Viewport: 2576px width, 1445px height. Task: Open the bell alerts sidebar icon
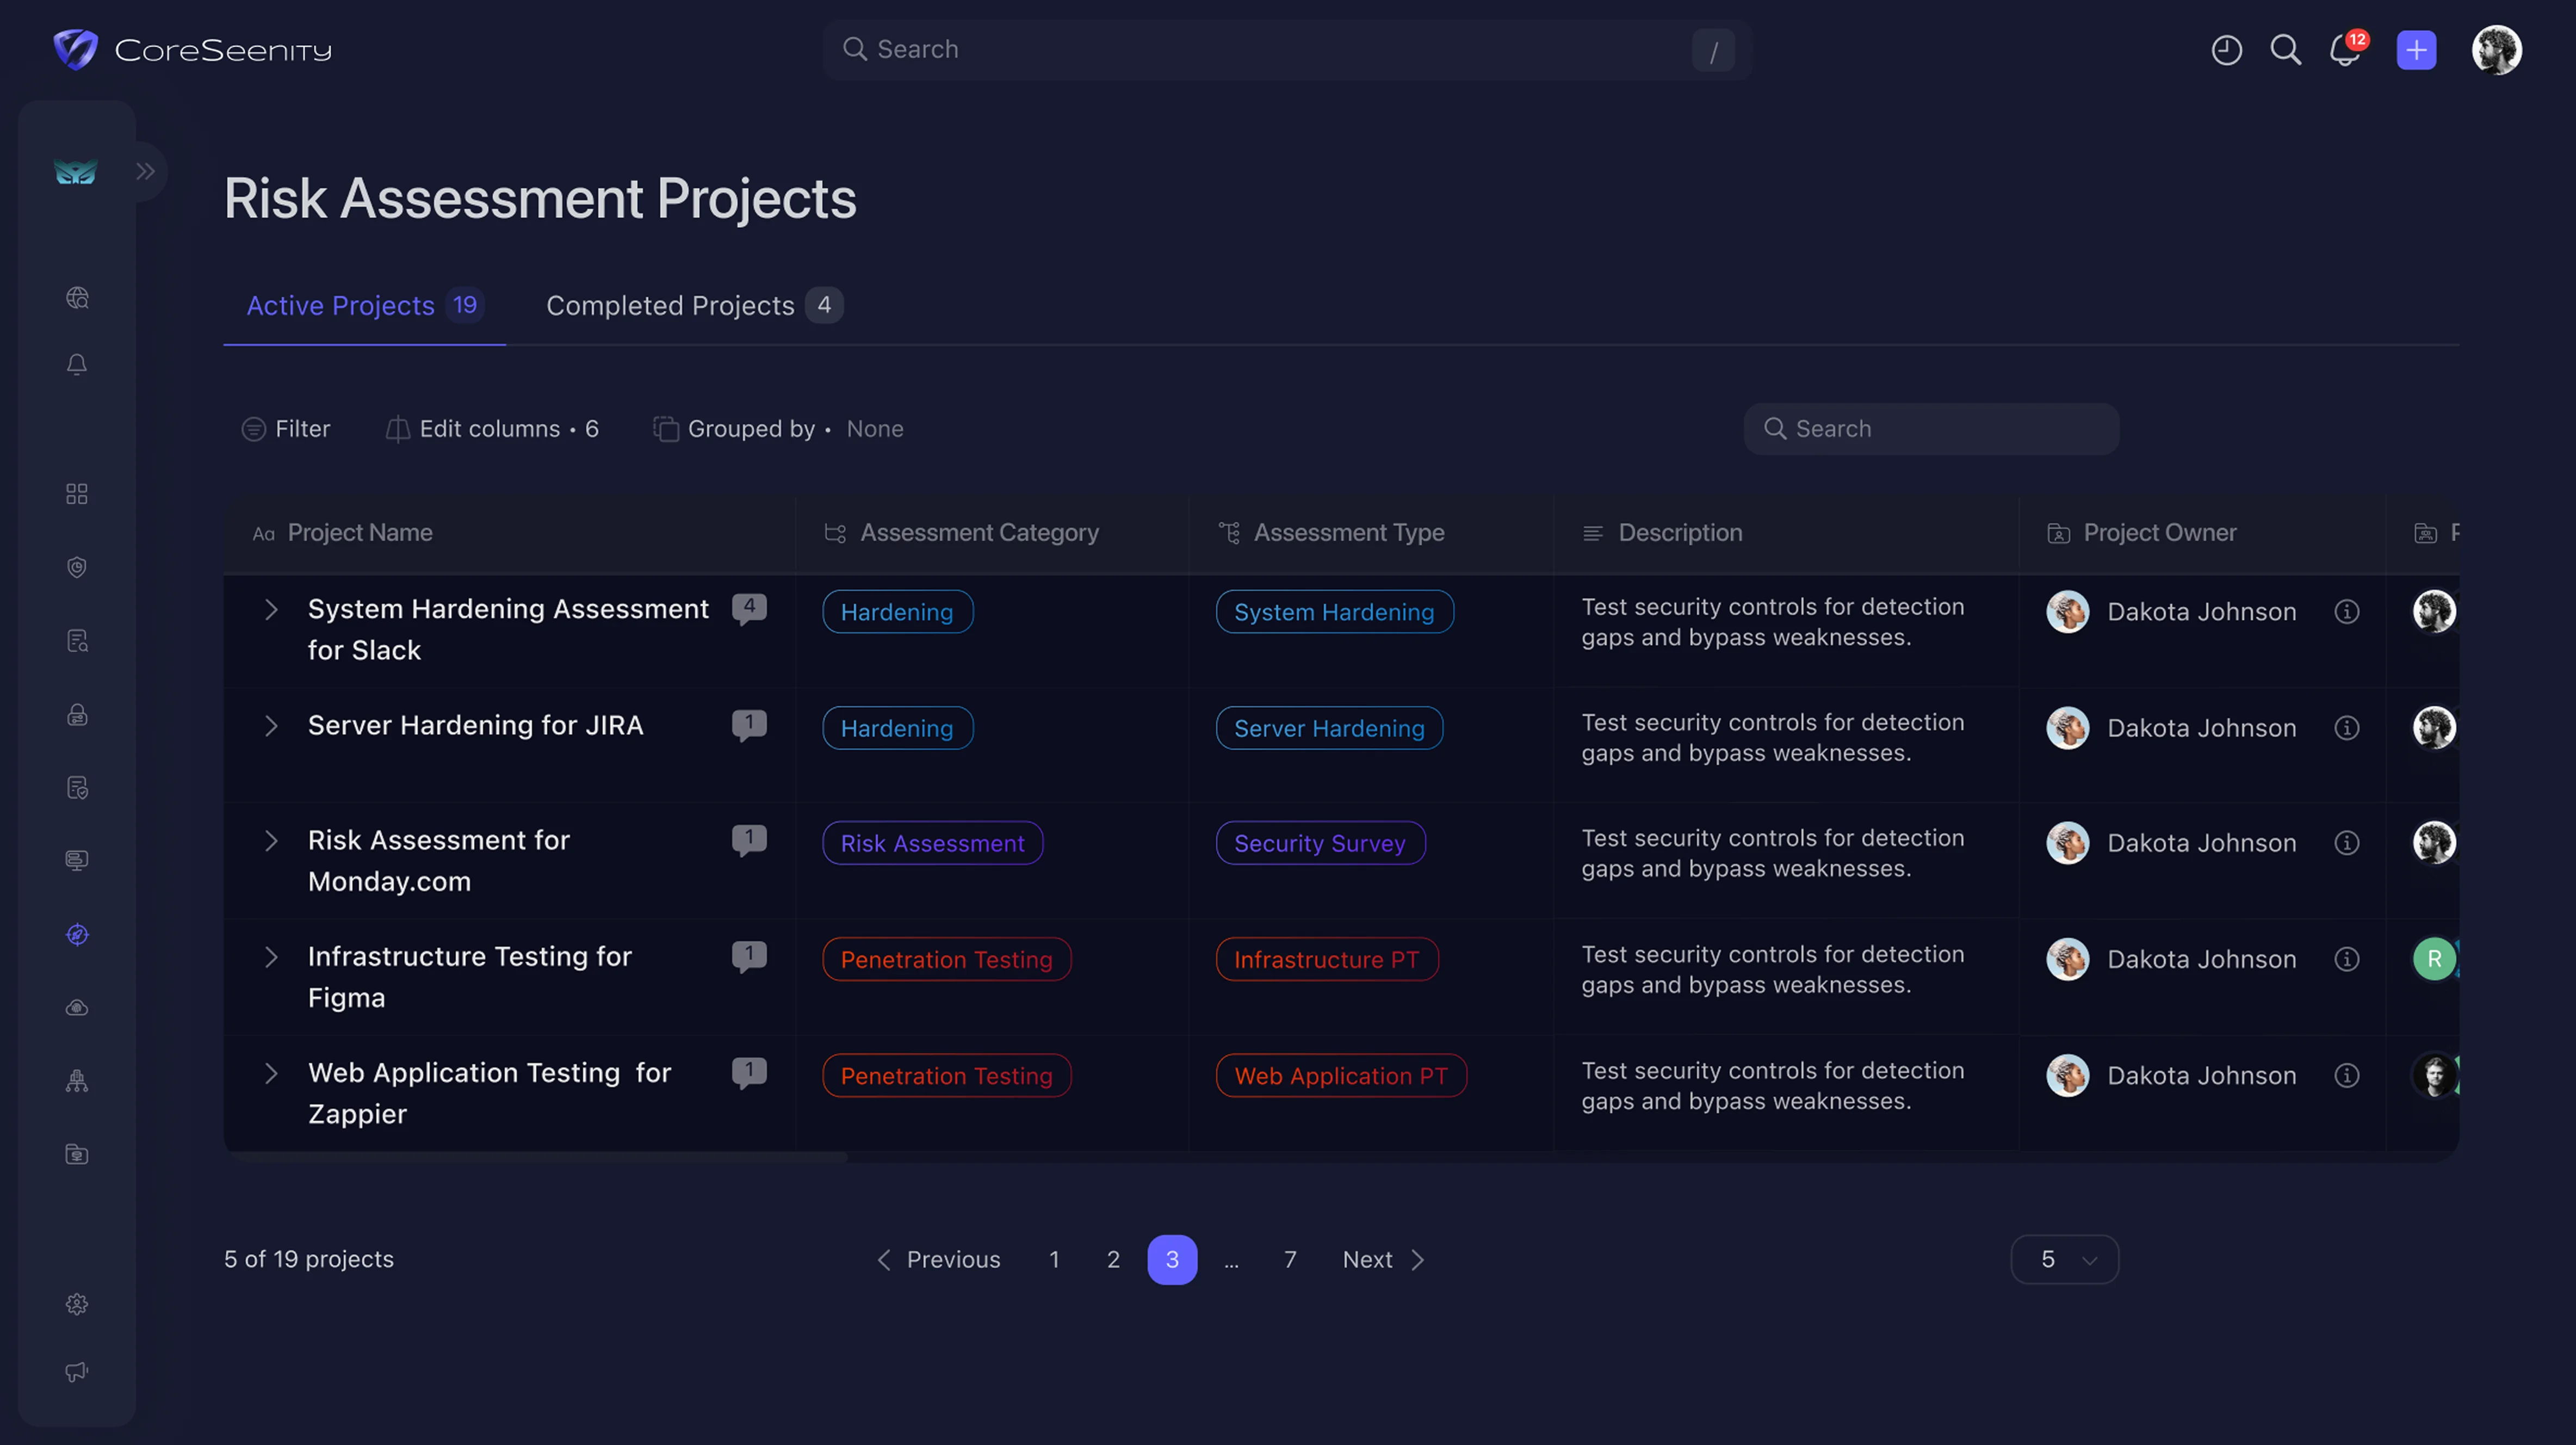click(x=77, y=365)
